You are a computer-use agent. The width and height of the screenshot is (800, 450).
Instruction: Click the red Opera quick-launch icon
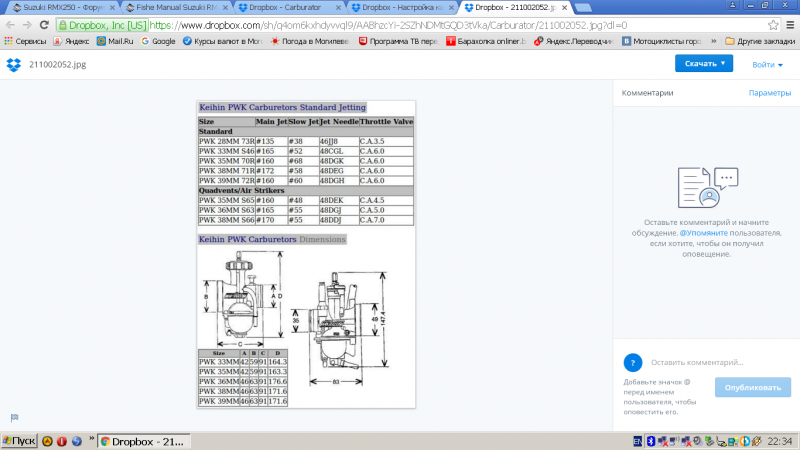click(62, 441)
